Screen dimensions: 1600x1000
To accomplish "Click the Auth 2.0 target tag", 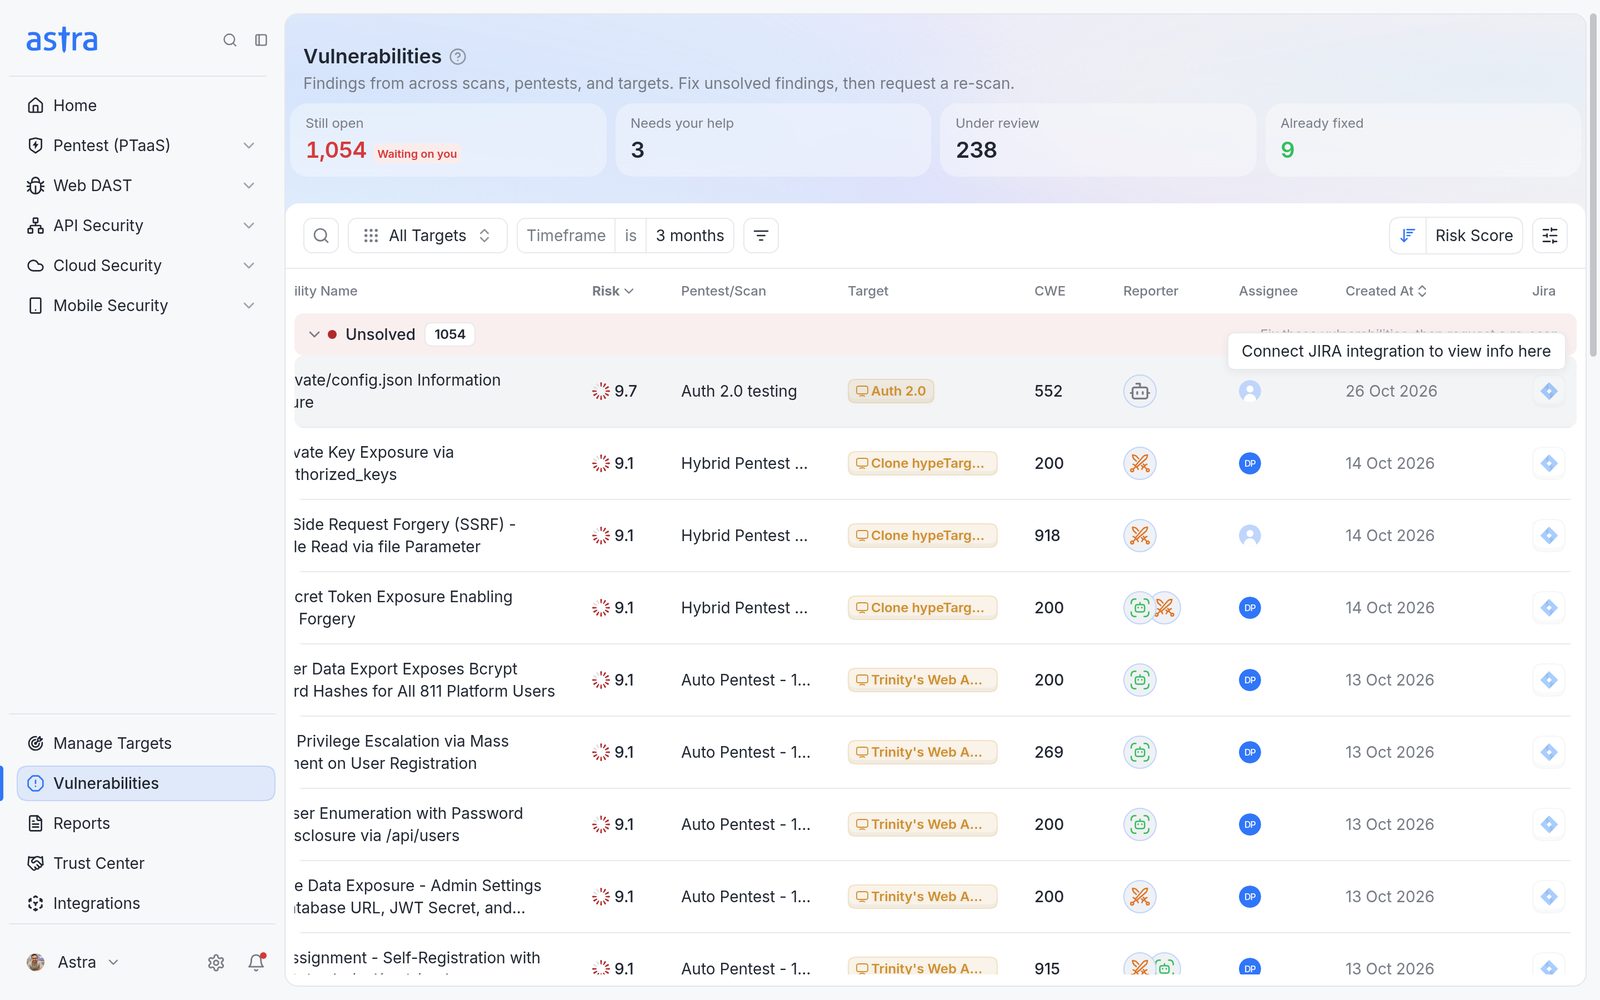I will coord(891,391).
